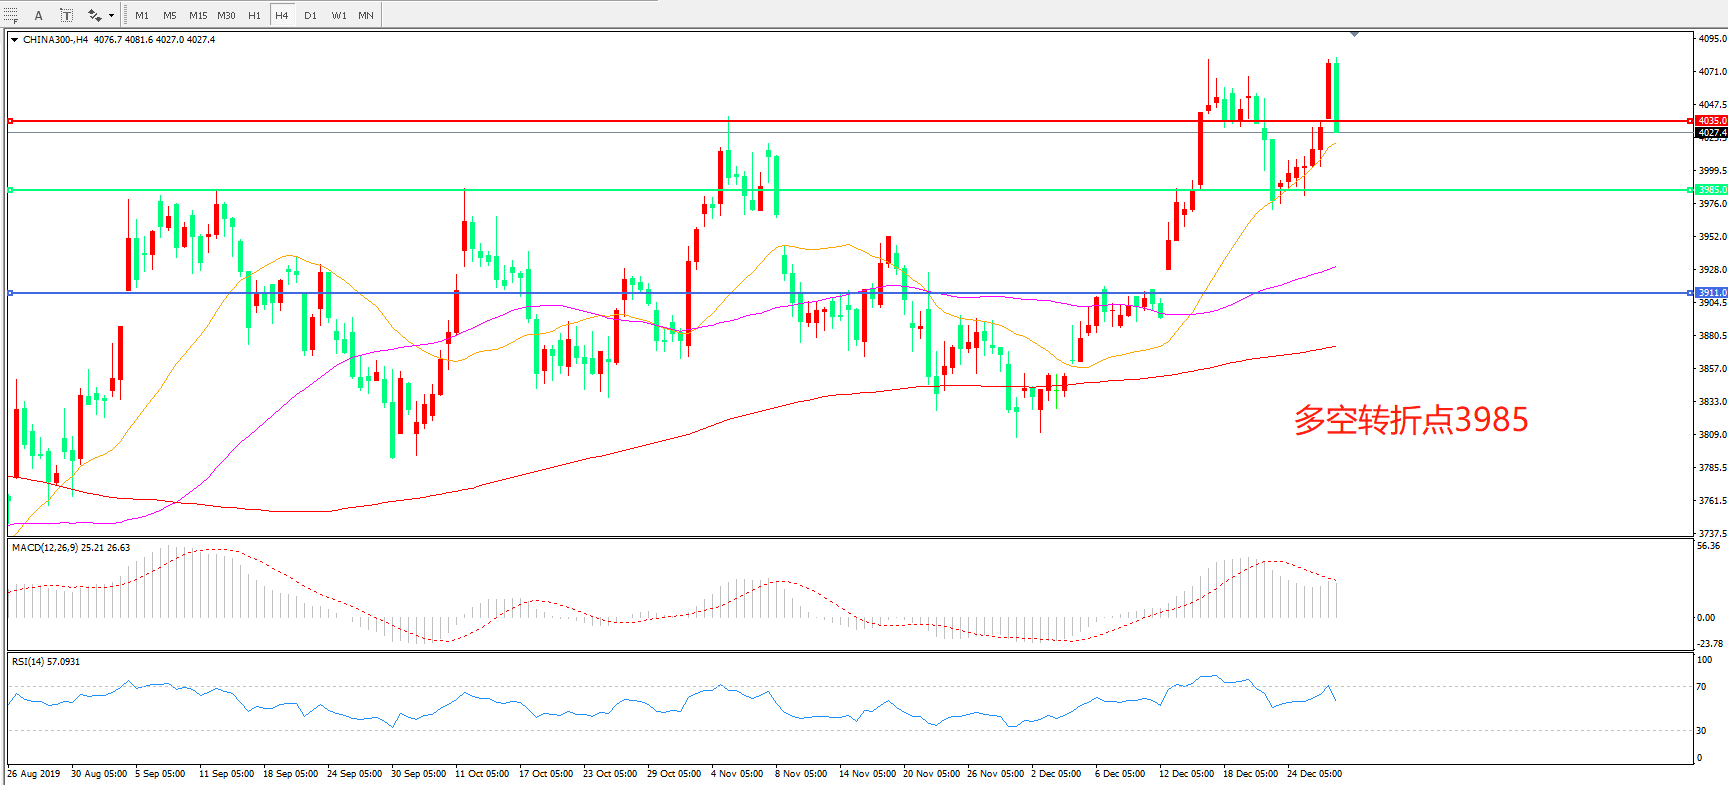Select the Fibonacci retracement tool
1728x785 pixels.
pyautogui.click(x=10, y=15)
